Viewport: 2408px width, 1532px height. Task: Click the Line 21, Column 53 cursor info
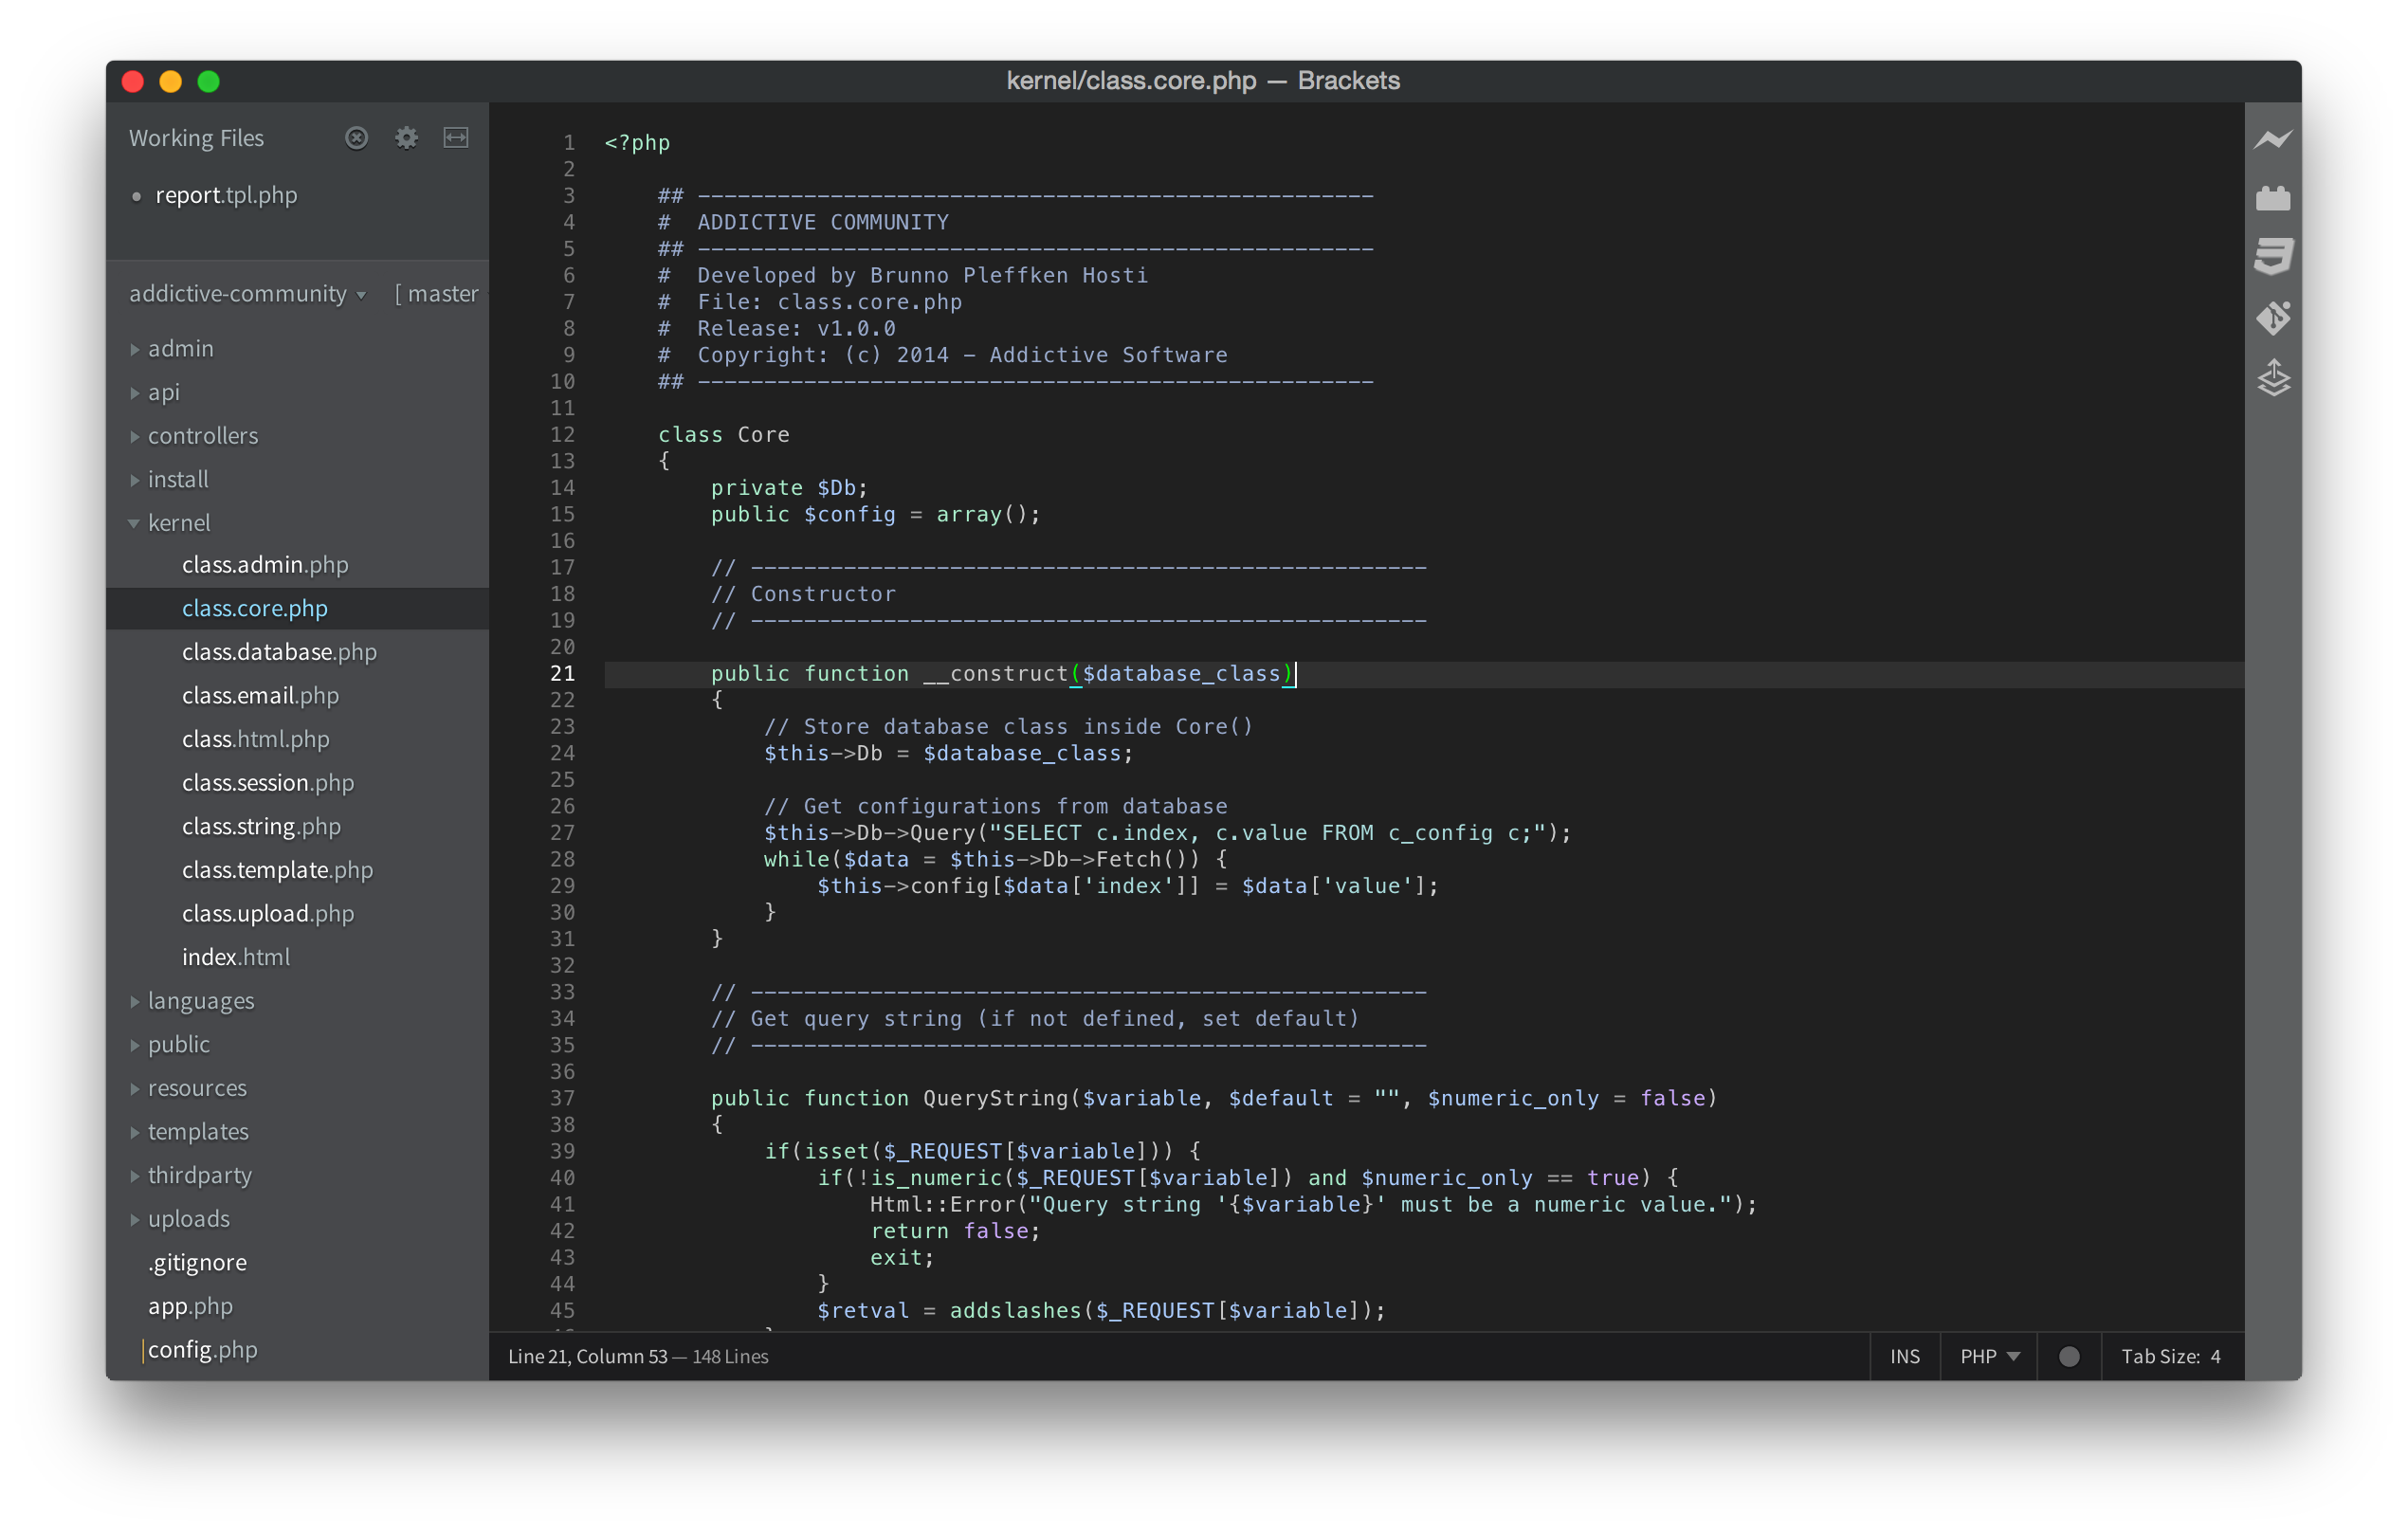click(x=587, y=1356)
